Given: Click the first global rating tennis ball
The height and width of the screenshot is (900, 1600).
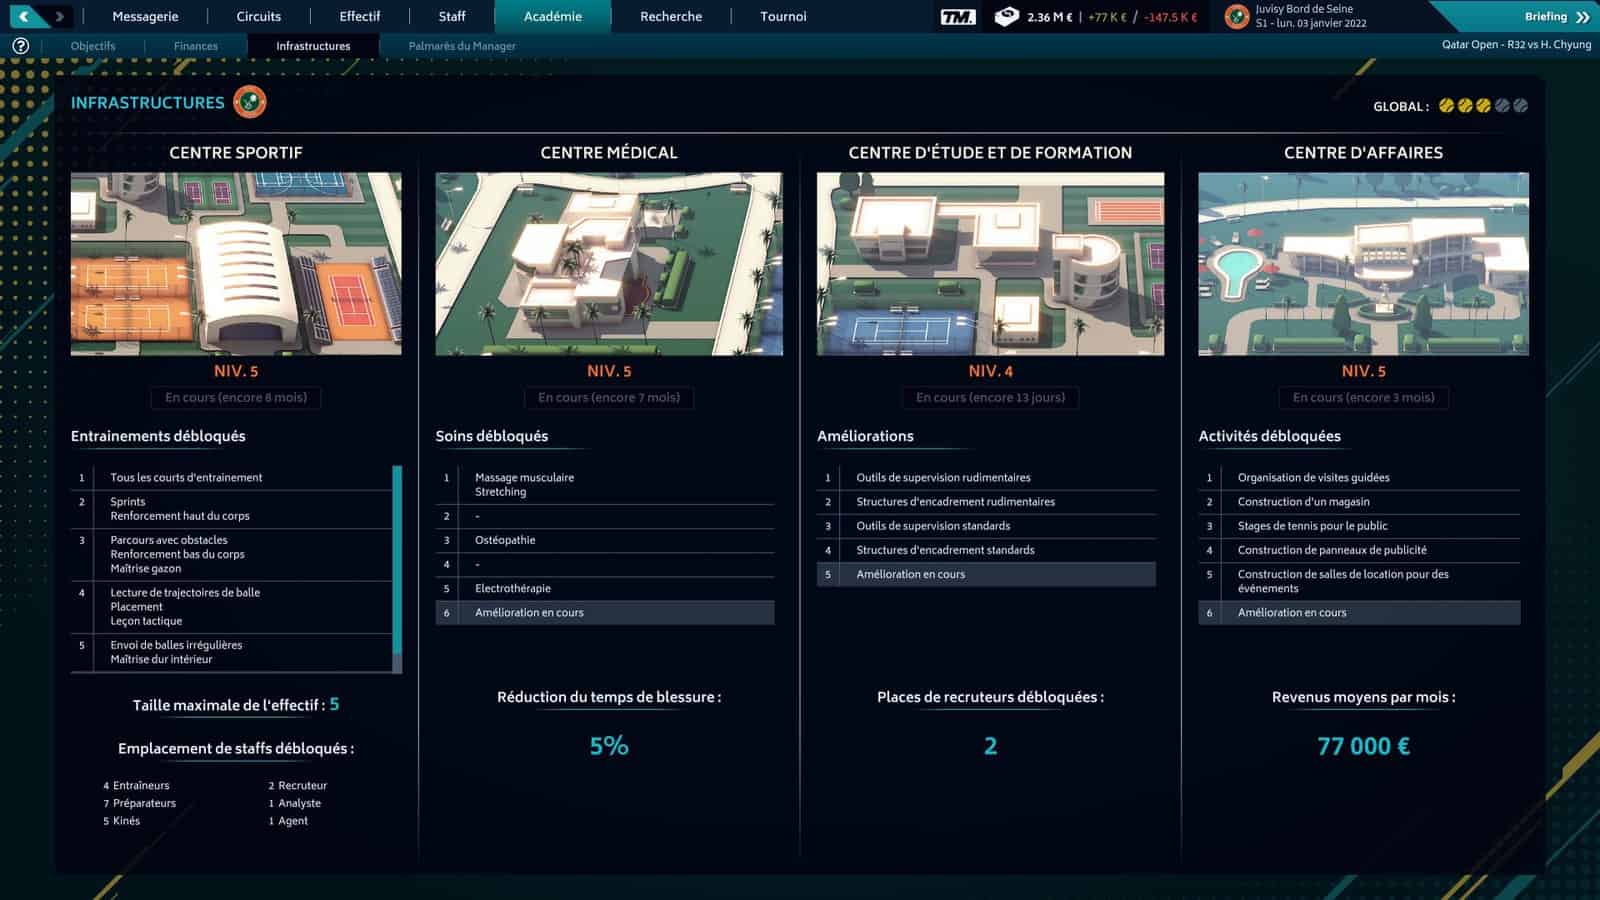Looking at the screenshot, I should coord(1446,106).
